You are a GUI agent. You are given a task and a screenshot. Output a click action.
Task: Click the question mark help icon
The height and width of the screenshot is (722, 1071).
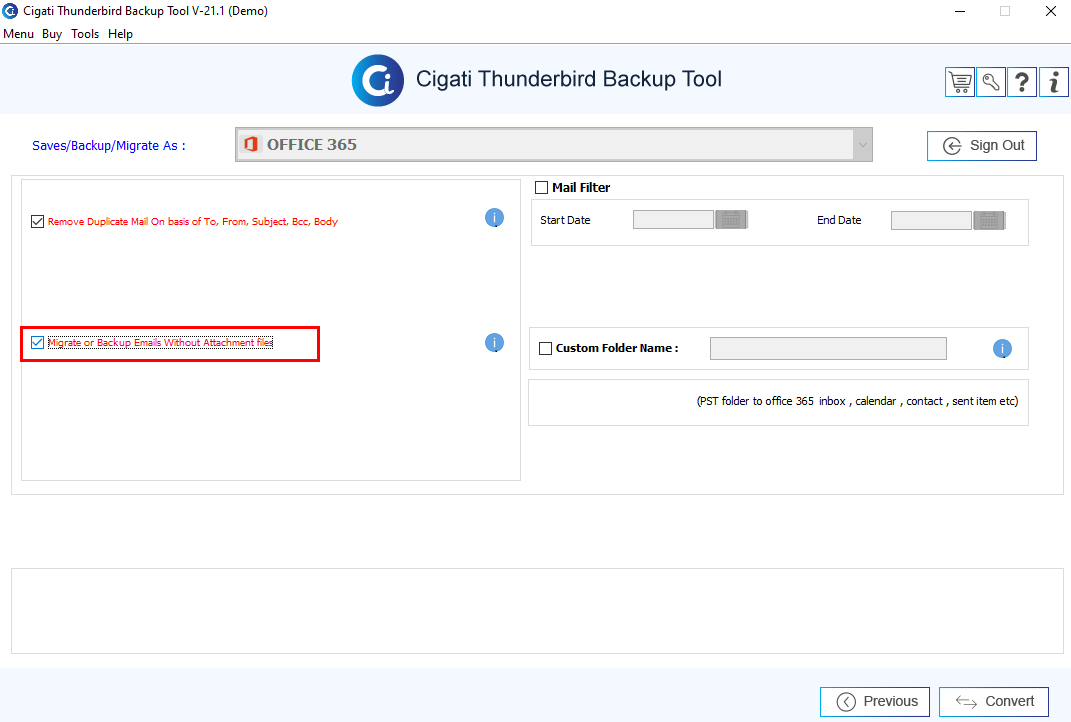[1022, 83]
